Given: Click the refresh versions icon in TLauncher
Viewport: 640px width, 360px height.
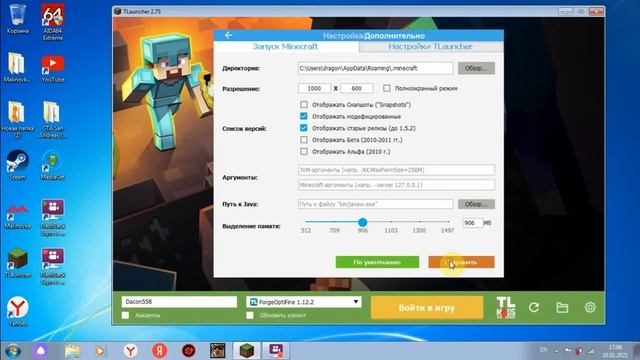Looking at the screenshot, I should coord(534,307).
